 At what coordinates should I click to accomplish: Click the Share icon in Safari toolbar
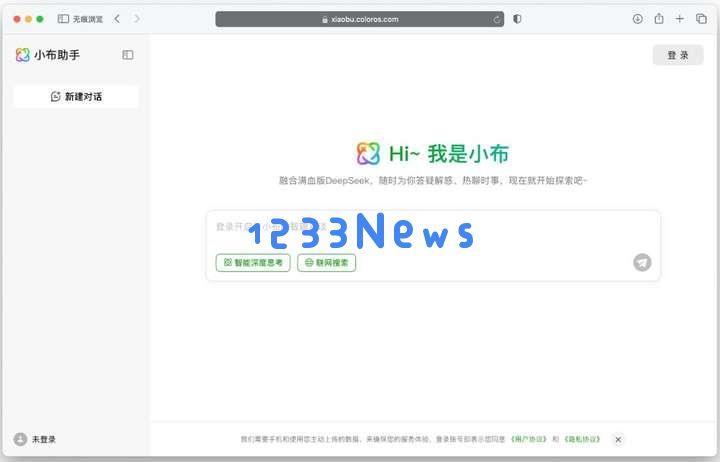tap(659, 18)
